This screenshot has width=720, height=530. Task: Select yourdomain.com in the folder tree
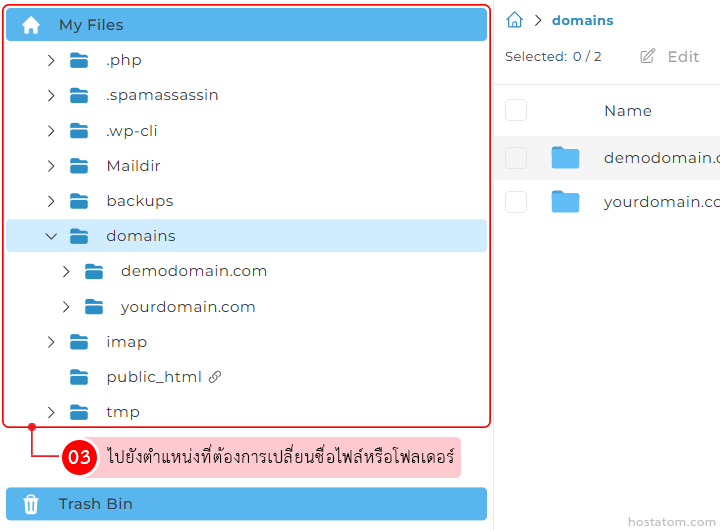pos(187,307)
